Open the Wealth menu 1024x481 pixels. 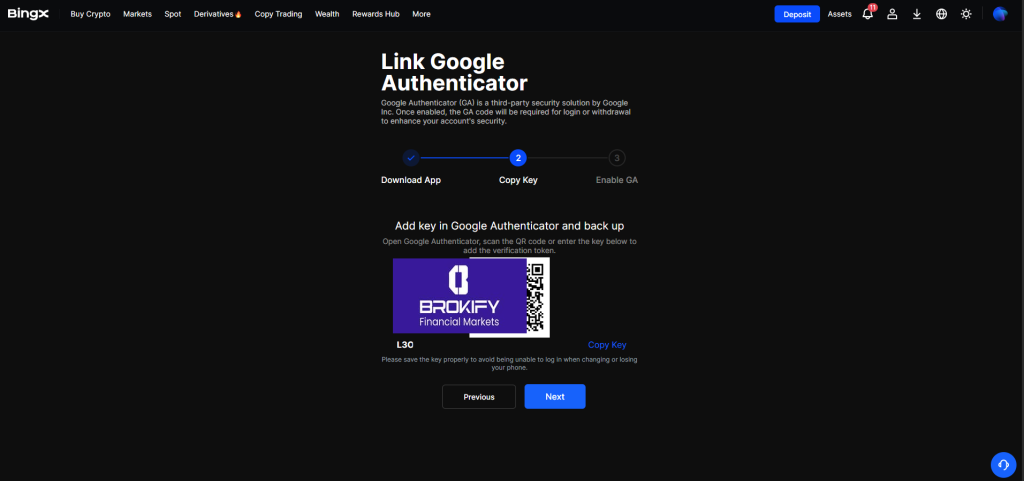click(327, 14)
